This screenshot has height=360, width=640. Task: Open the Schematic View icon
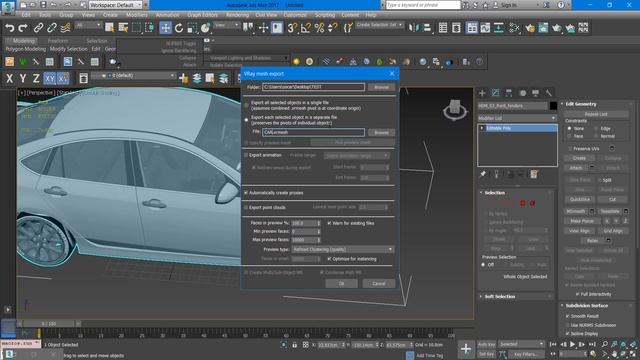point(499,28)
